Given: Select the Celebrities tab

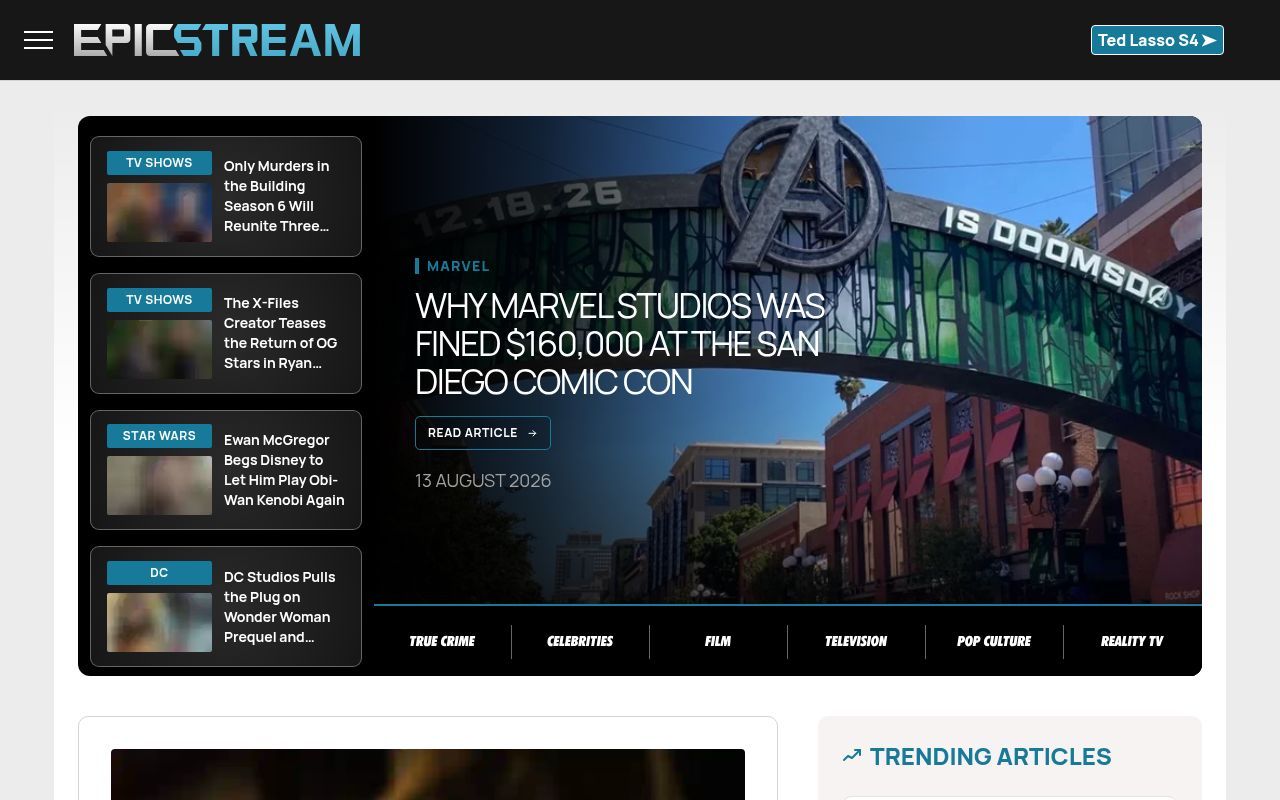Looking at the screenshot, I should coord(580,641).
